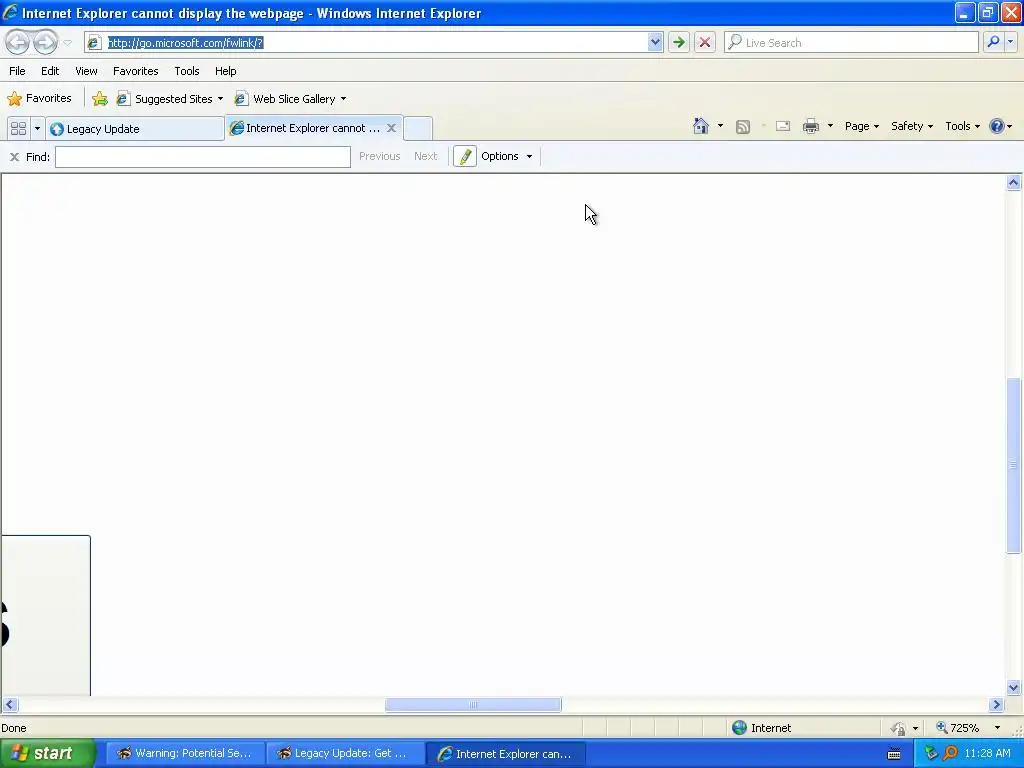Open Suggested Sites link
The height and width of the screenshot is (768, 1024).
coord(170,99)
